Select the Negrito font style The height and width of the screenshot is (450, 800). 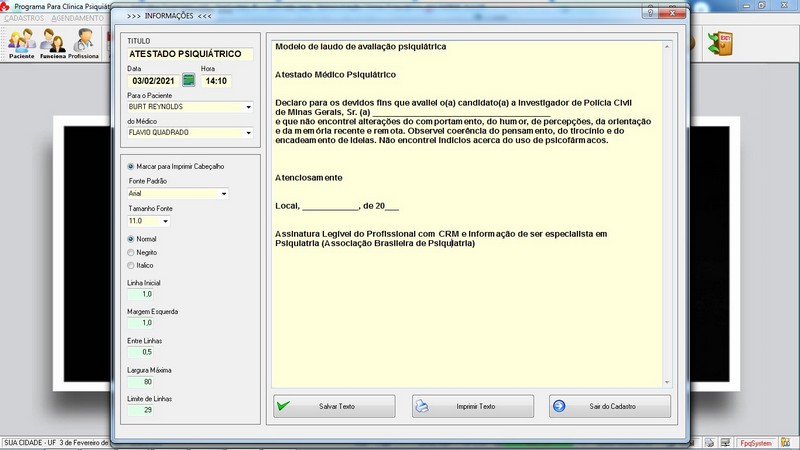130,252
